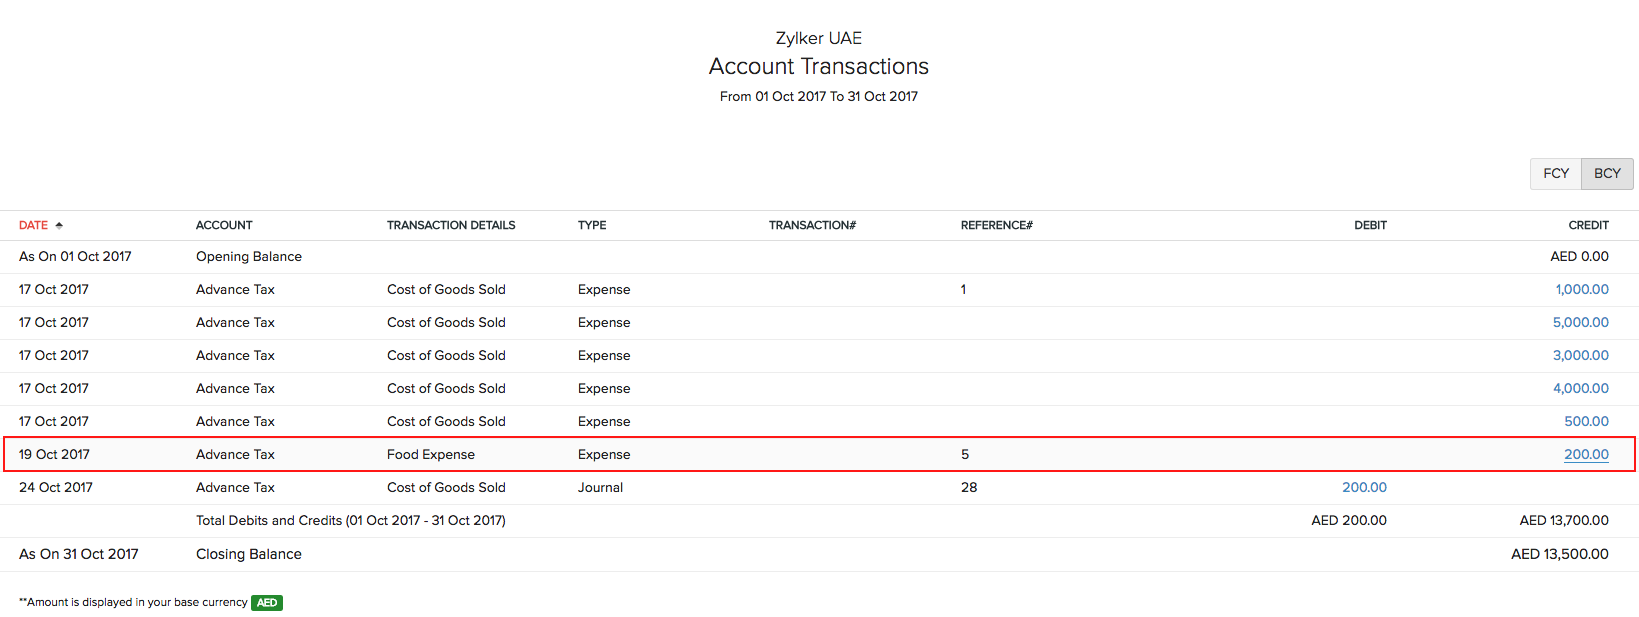Open the 200.00 debit link for Journal
The image size is (1639, 617).
[1364, 488]
